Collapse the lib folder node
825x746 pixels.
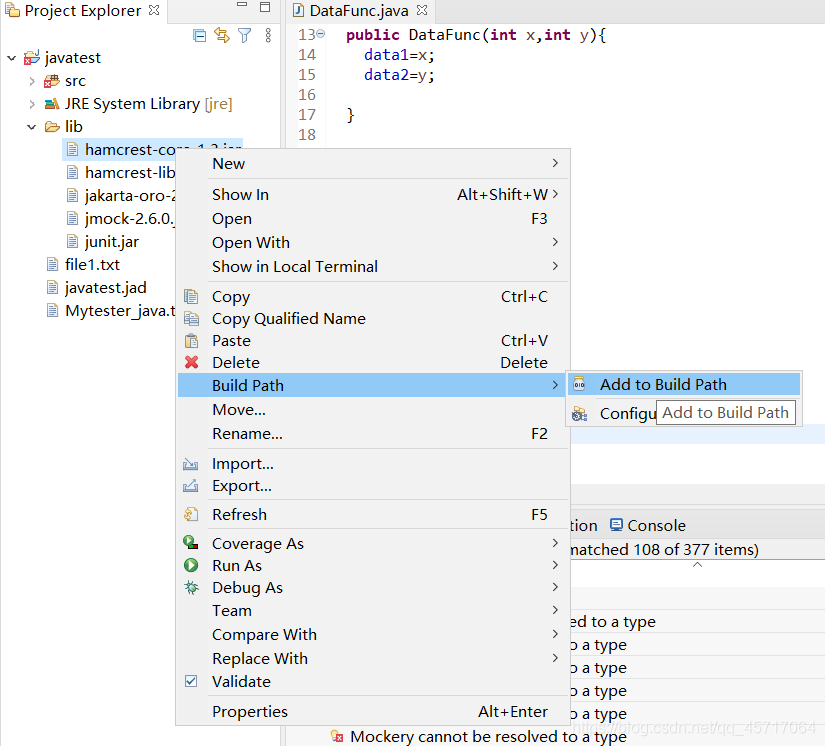(32, 127)
